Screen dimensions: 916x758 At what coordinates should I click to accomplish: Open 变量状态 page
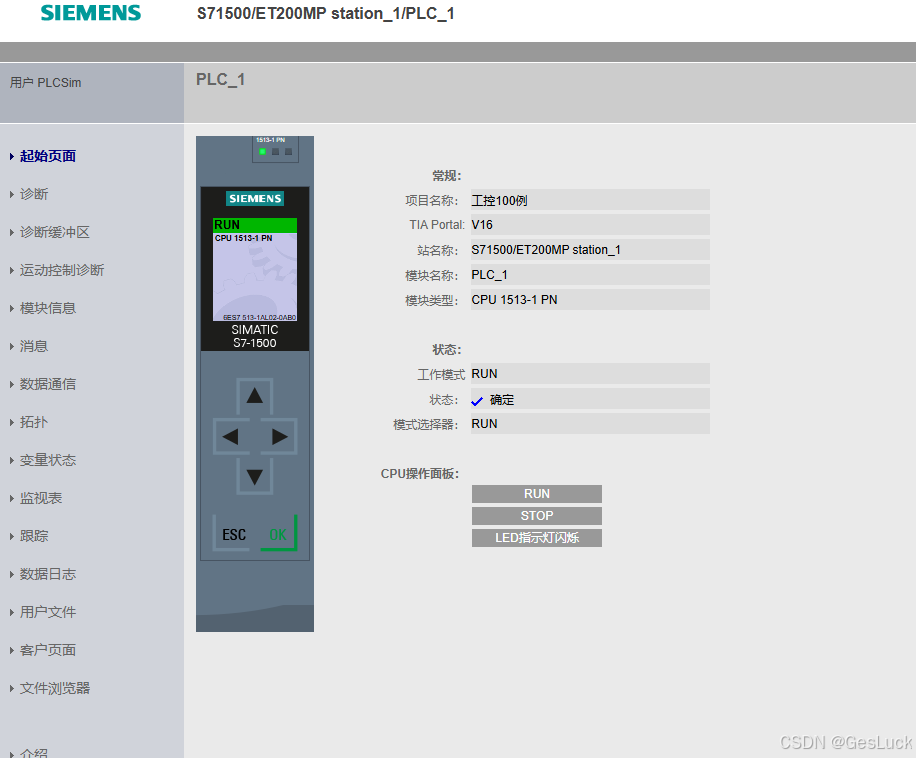(48, 460)
